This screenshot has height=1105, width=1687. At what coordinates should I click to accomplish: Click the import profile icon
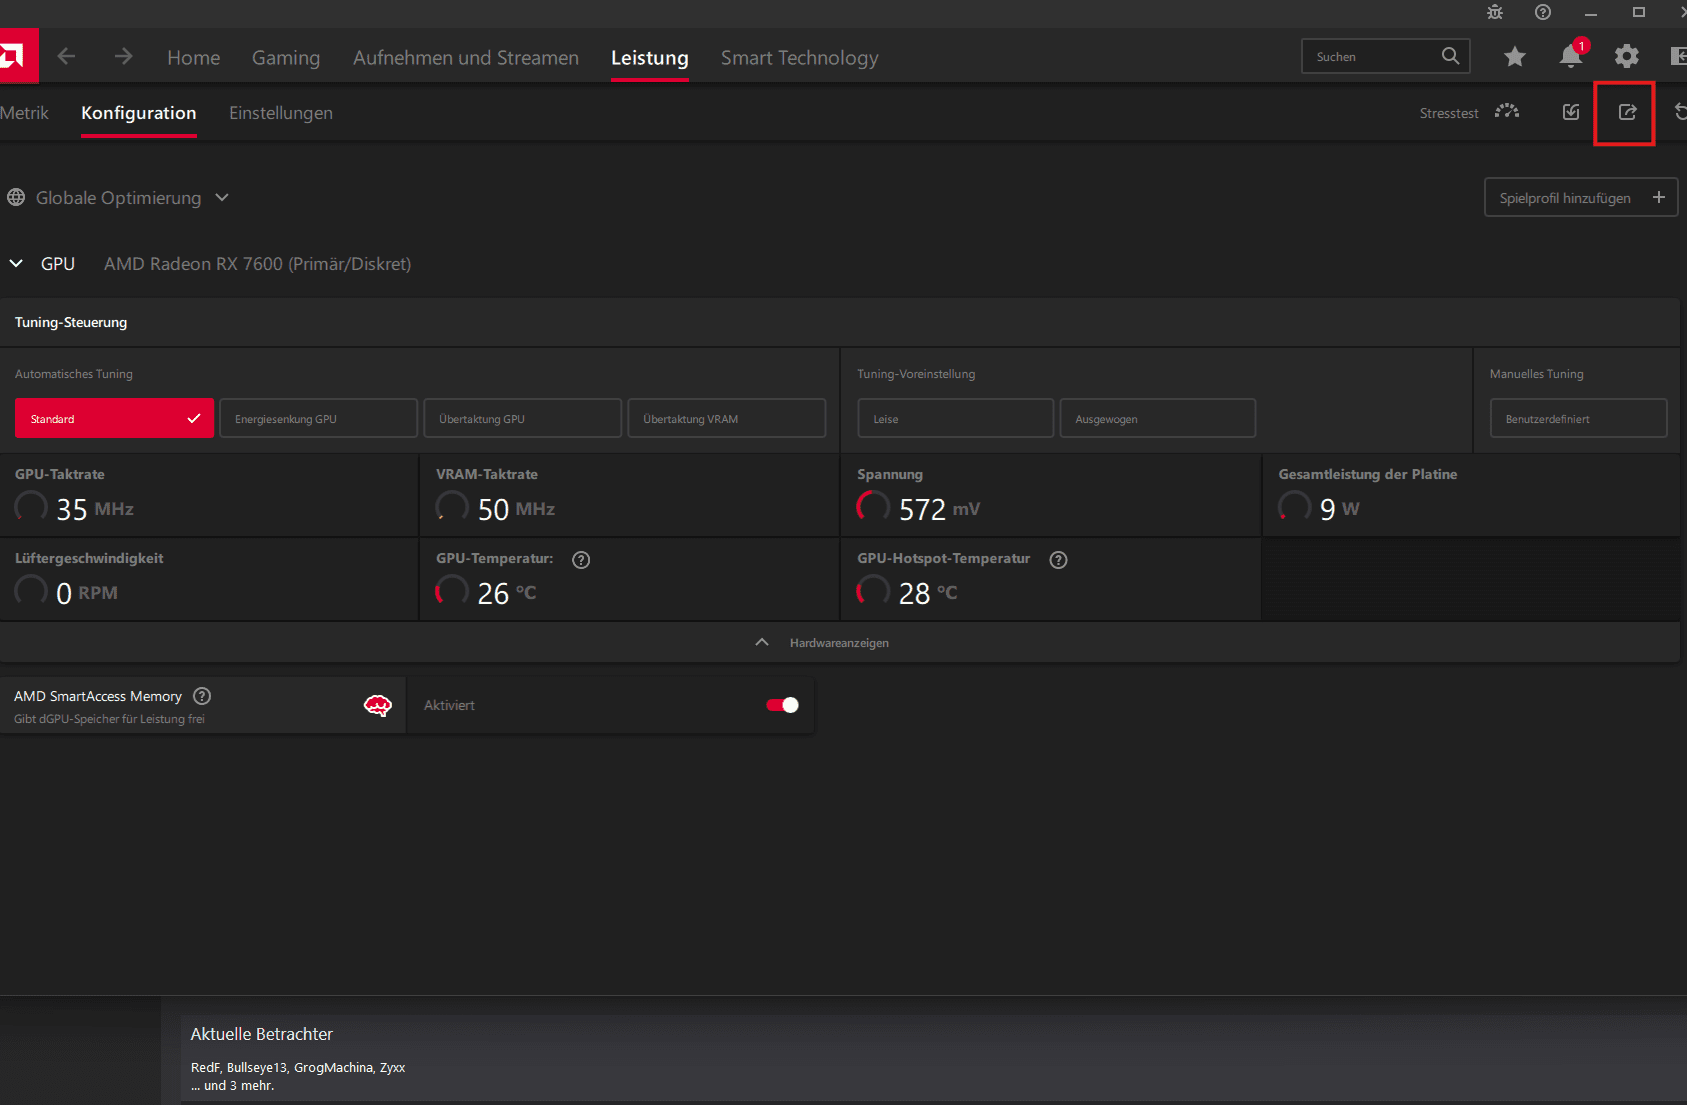(1571, 112)
